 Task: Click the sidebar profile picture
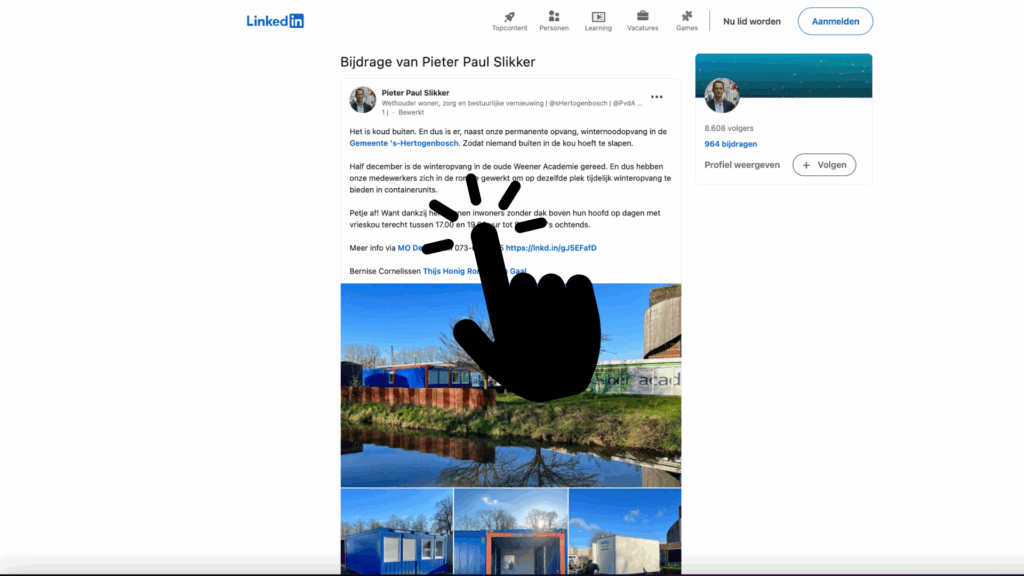pyautogui.click(x=721, y=96)
